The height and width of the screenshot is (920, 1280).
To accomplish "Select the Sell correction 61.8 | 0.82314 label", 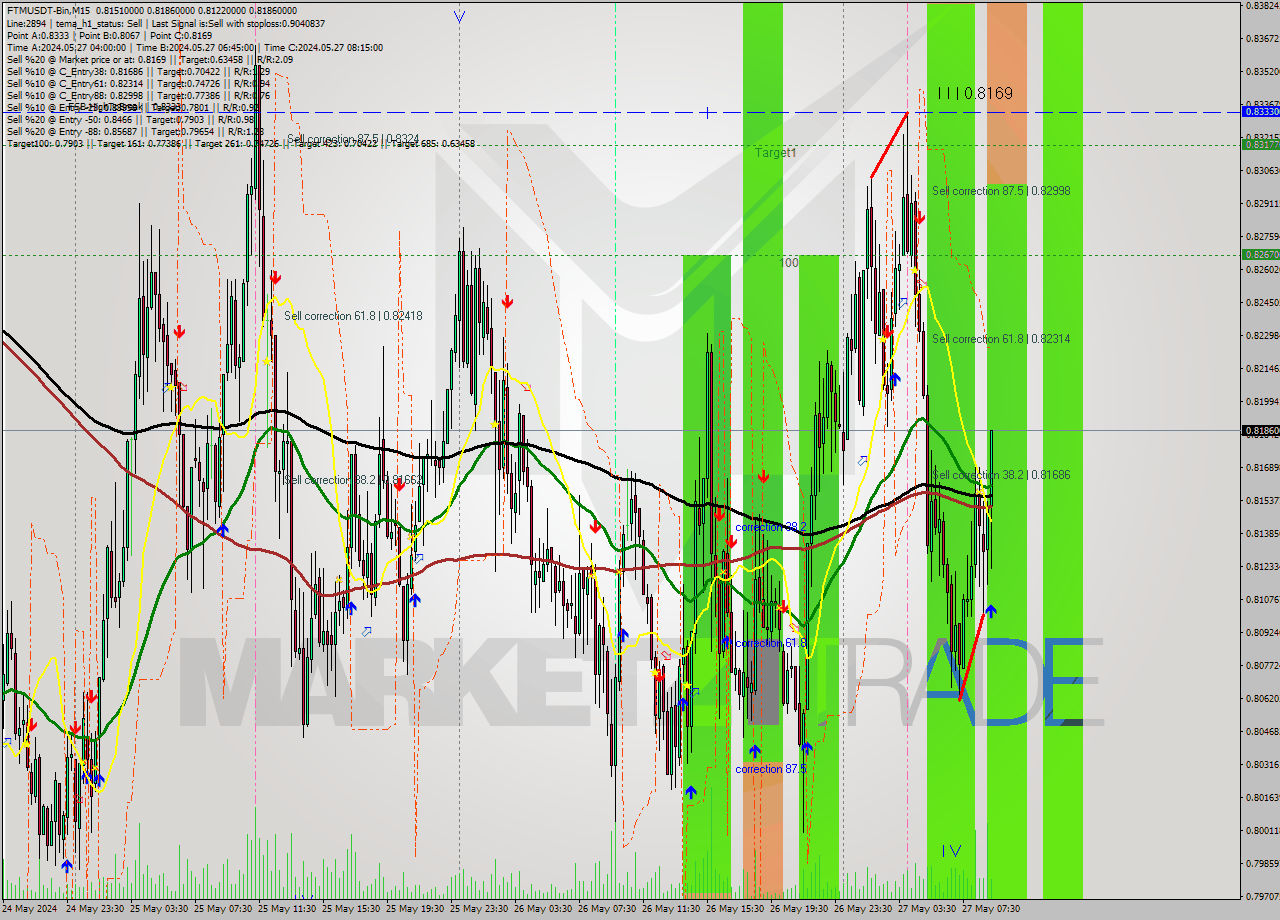I will tap(1001, 339).
